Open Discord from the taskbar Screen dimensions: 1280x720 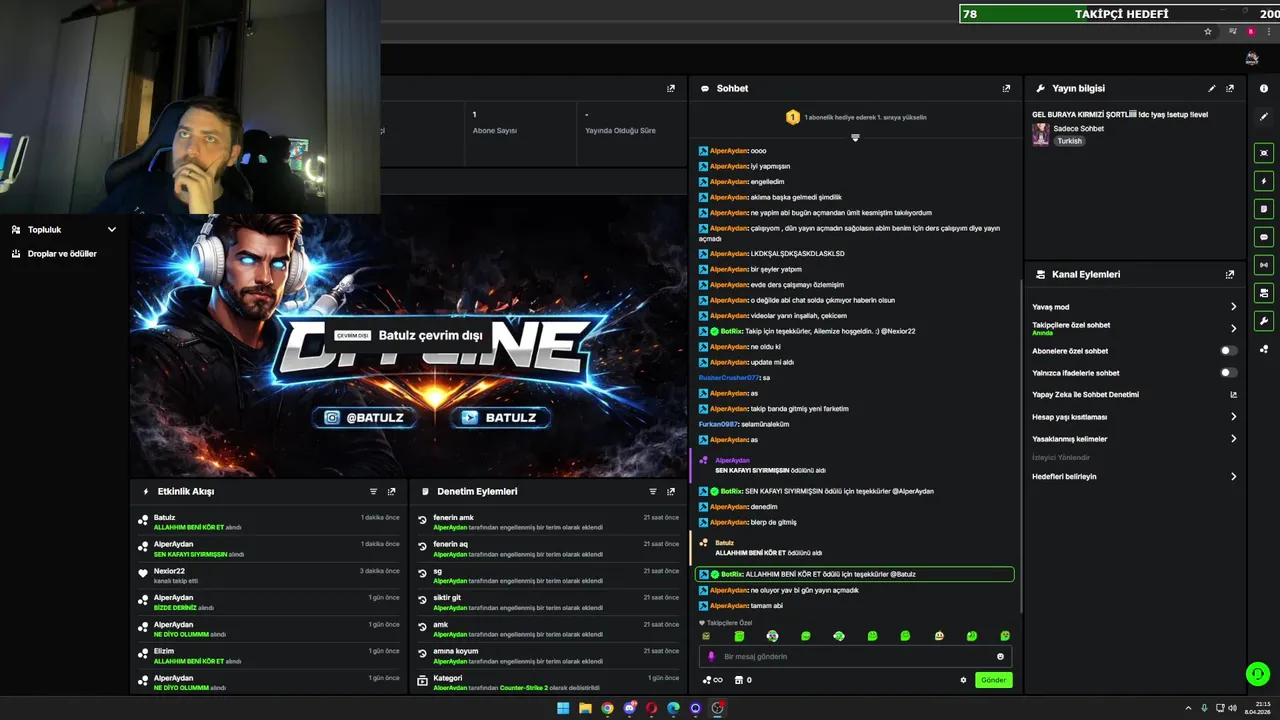coord(629,708)
